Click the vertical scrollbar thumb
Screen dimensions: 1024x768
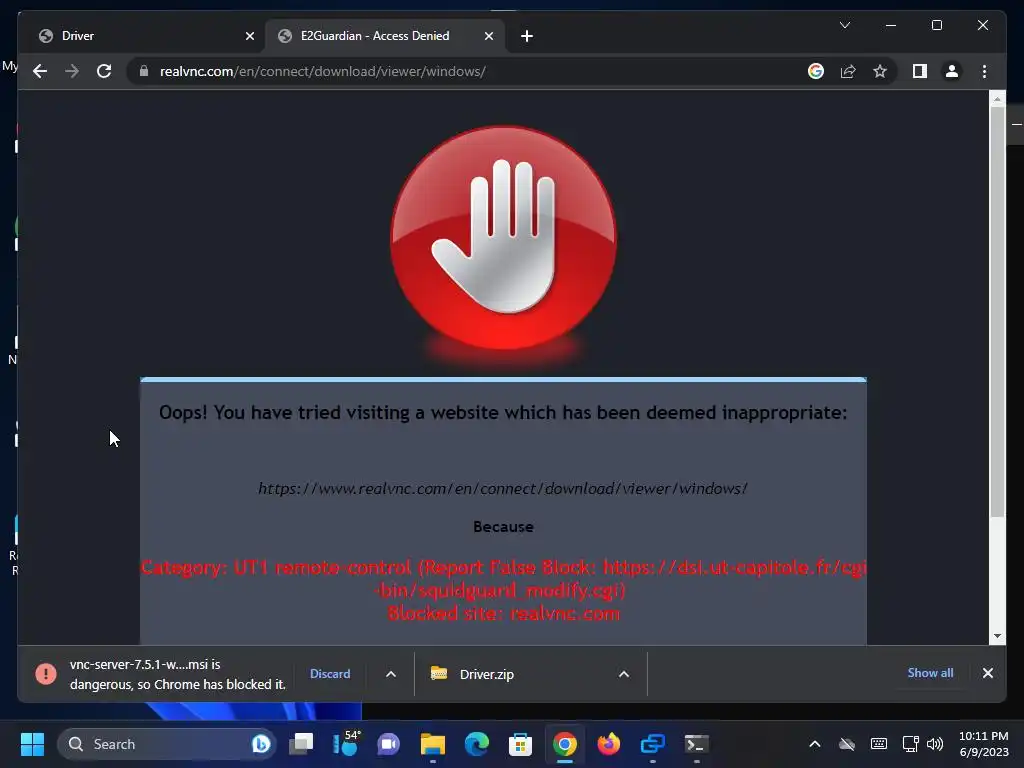997,312
